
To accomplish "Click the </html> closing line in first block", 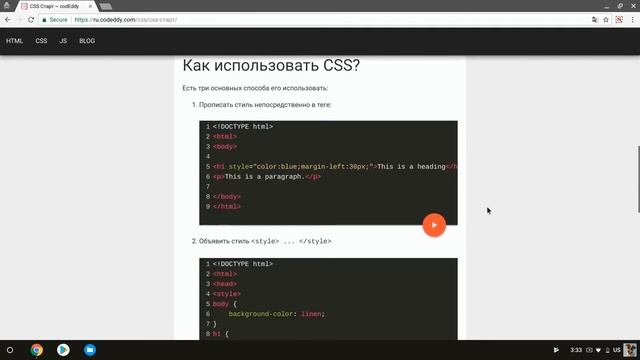I will click(227, 207).
